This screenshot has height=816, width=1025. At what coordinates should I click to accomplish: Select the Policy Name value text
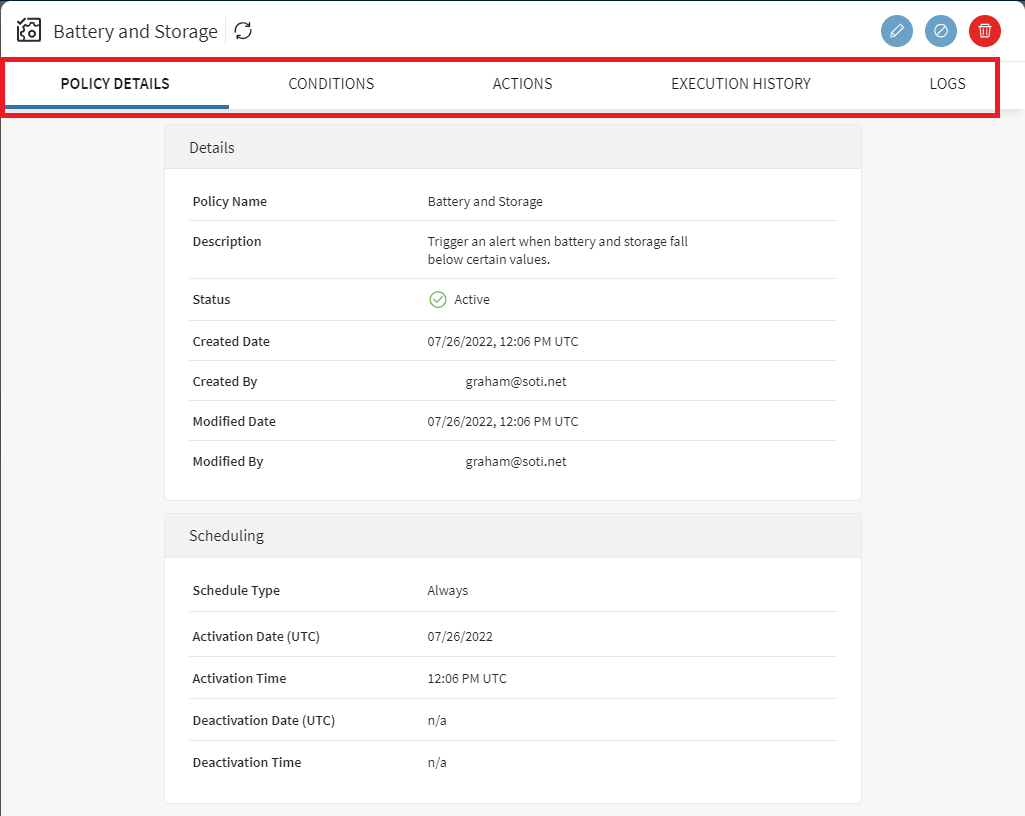coord(485,202)
